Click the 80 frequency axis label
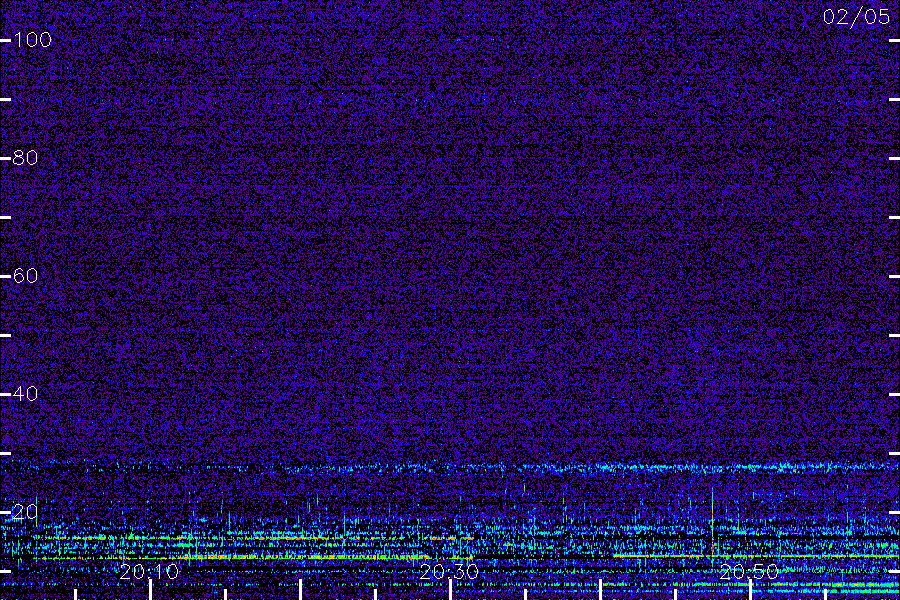 tap(25, 158)
